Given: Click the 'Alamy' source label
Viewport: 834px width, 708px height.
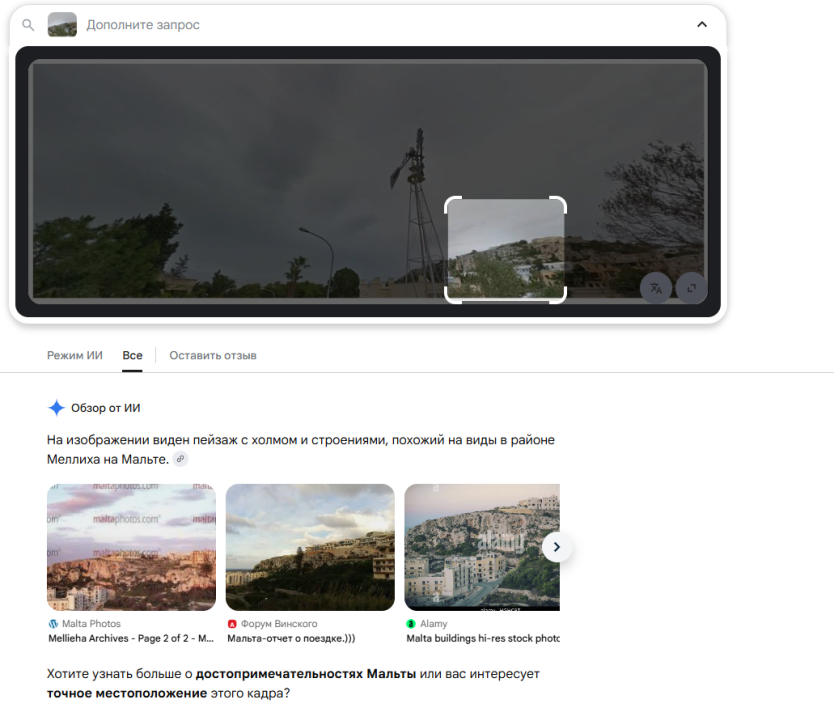Looking at the screenshot, I should pos(433,623).
